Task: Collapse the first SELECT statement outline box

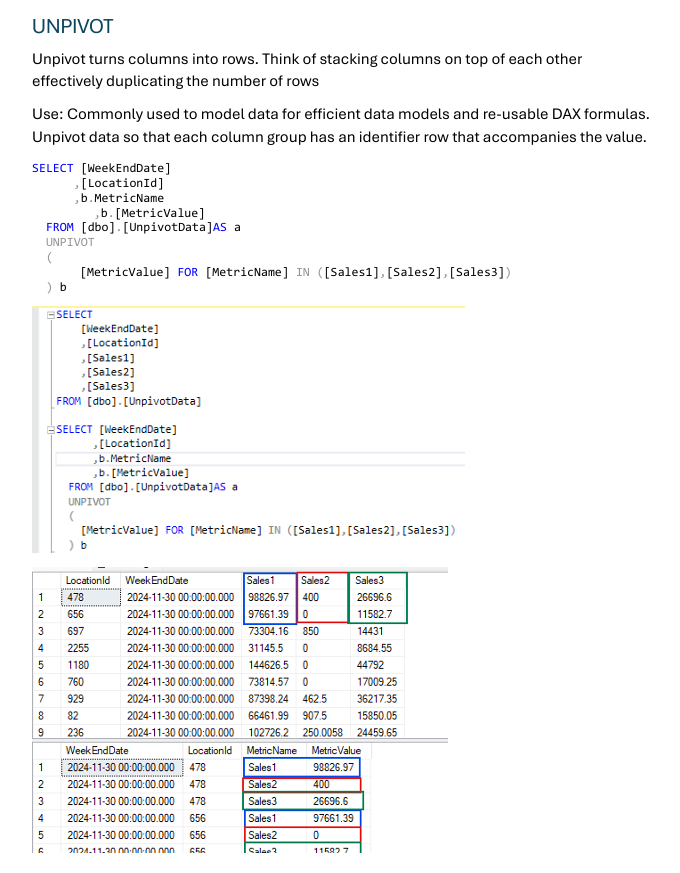Action: pyautogui.click(x=51, y=315)
